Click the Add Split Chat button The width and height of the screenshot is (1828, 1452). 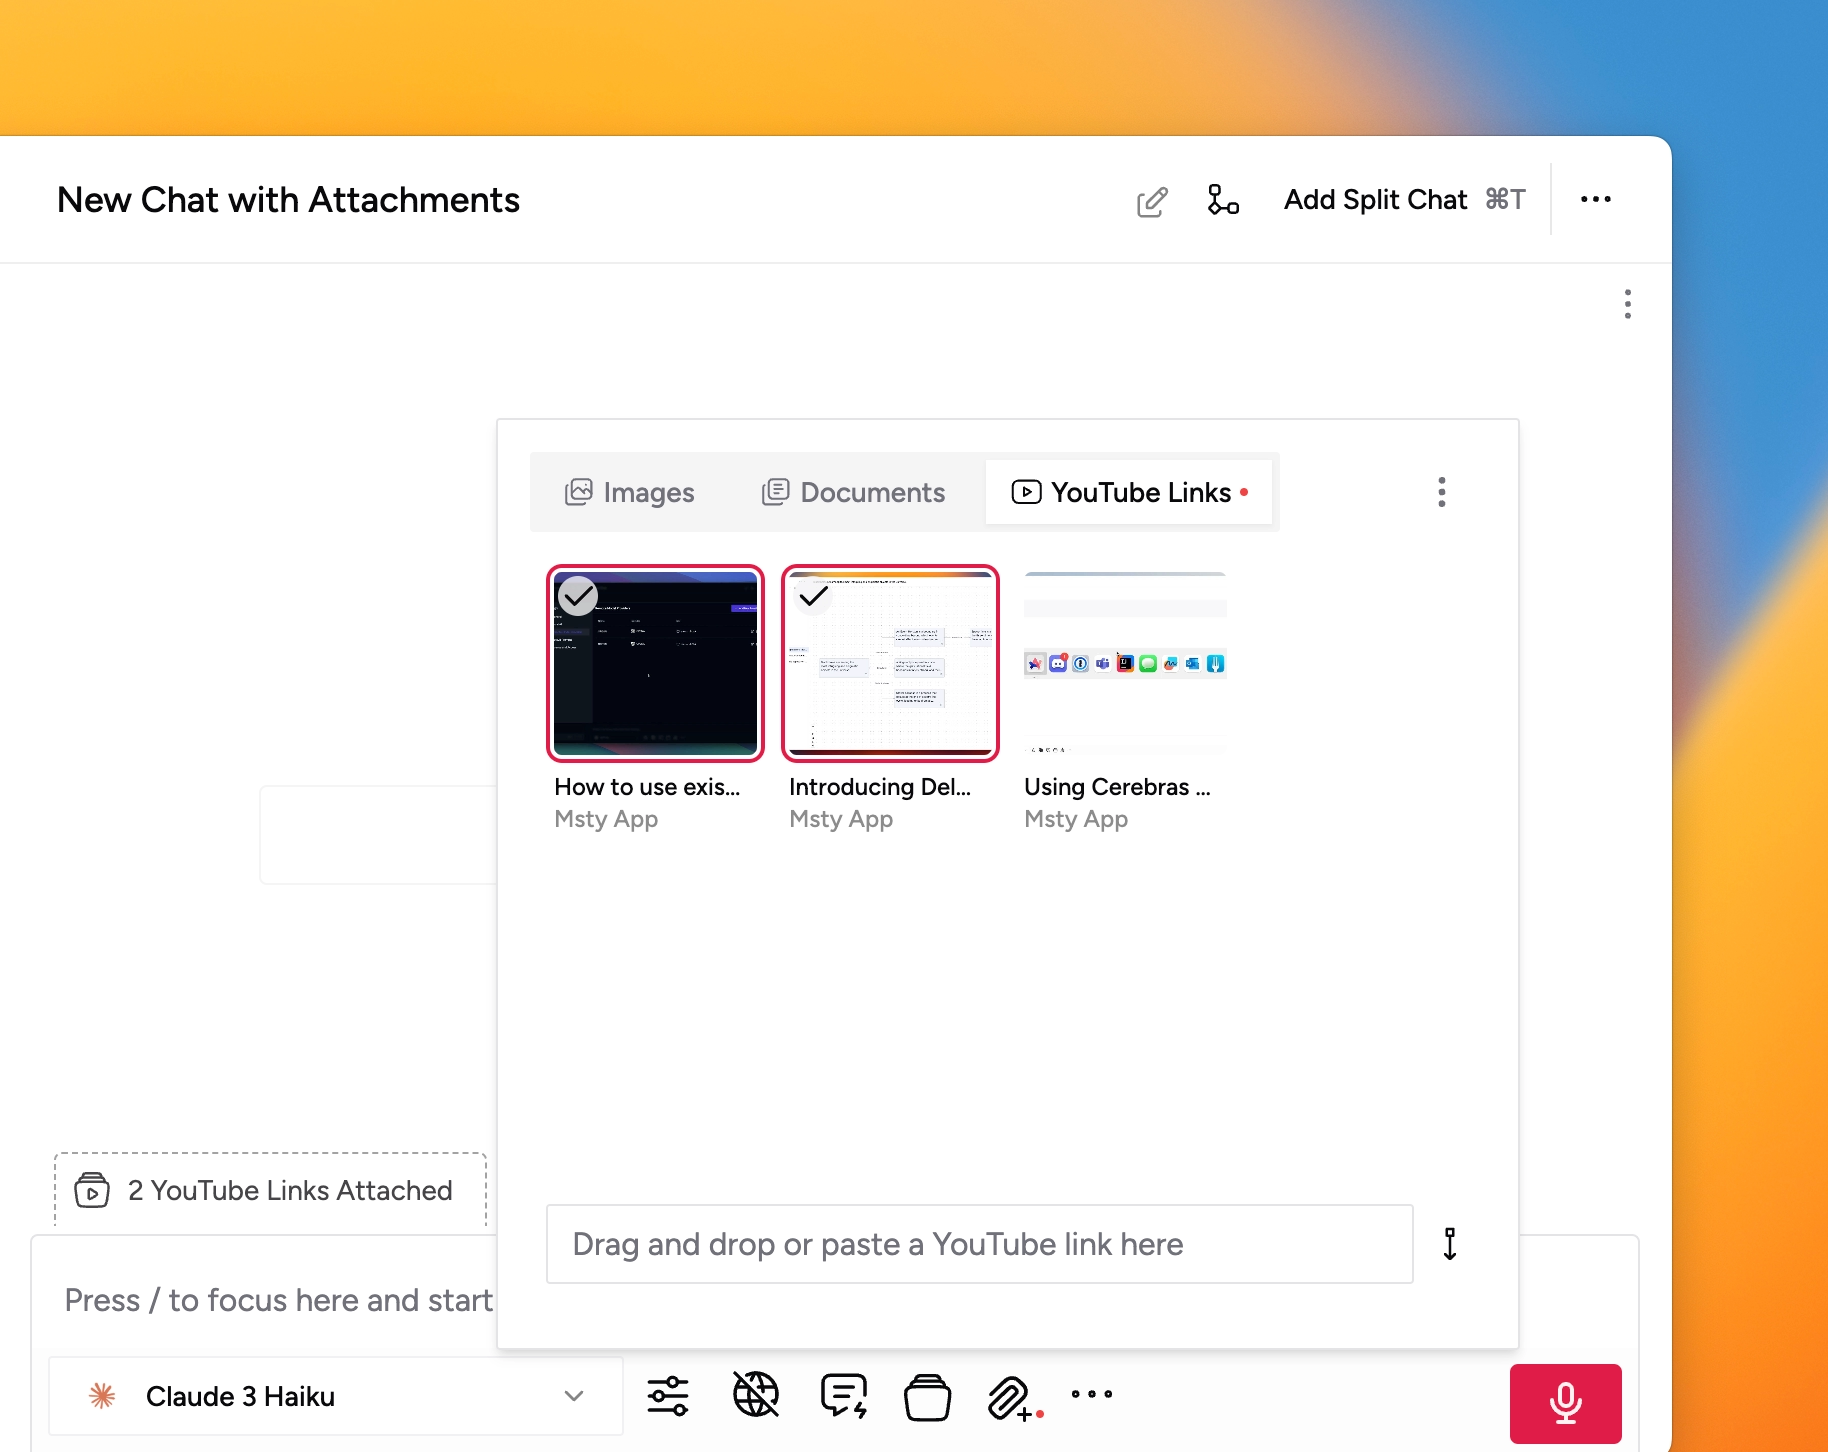point(1375,199)
